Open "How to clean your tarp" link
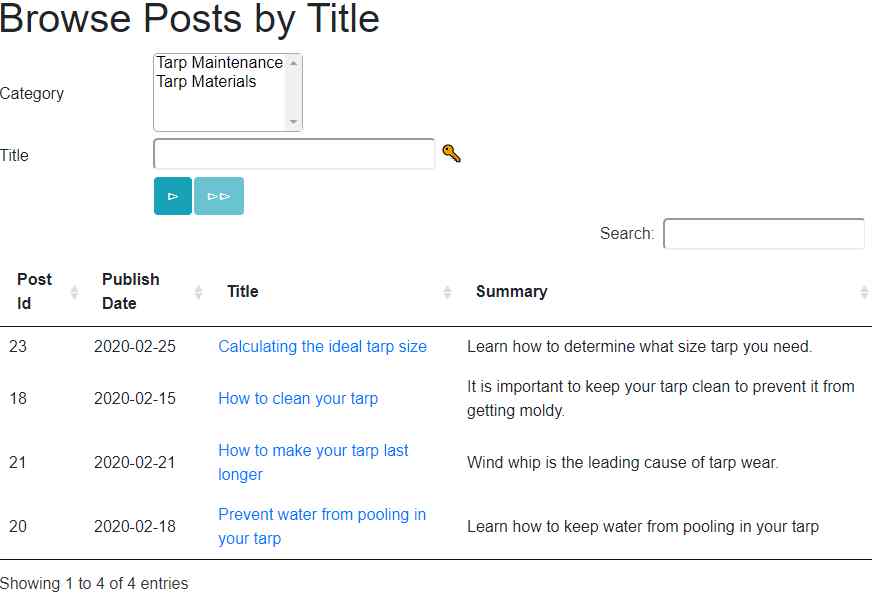 [298, 399]
